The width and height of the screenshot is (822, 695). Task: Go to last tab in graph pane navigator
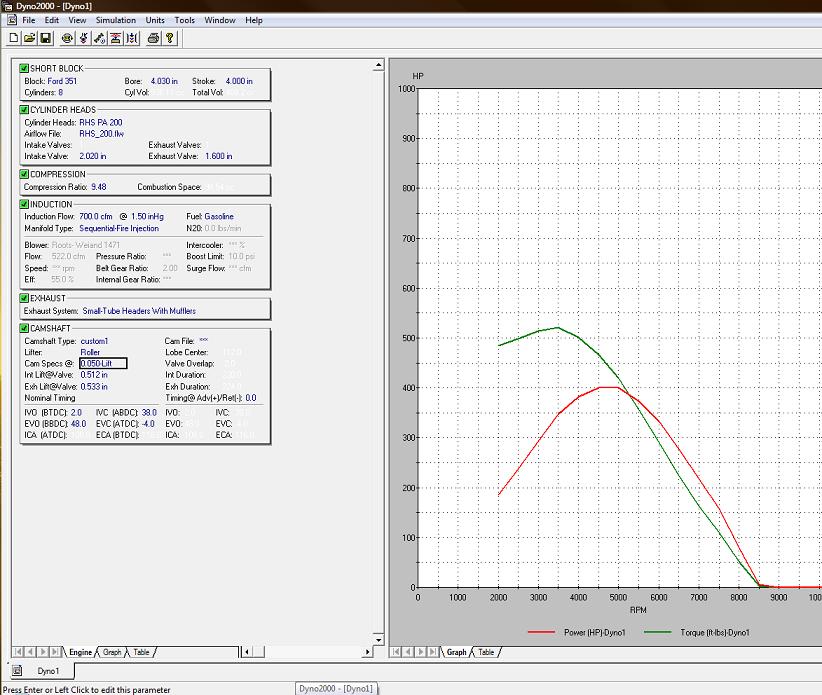coord(433,652)
